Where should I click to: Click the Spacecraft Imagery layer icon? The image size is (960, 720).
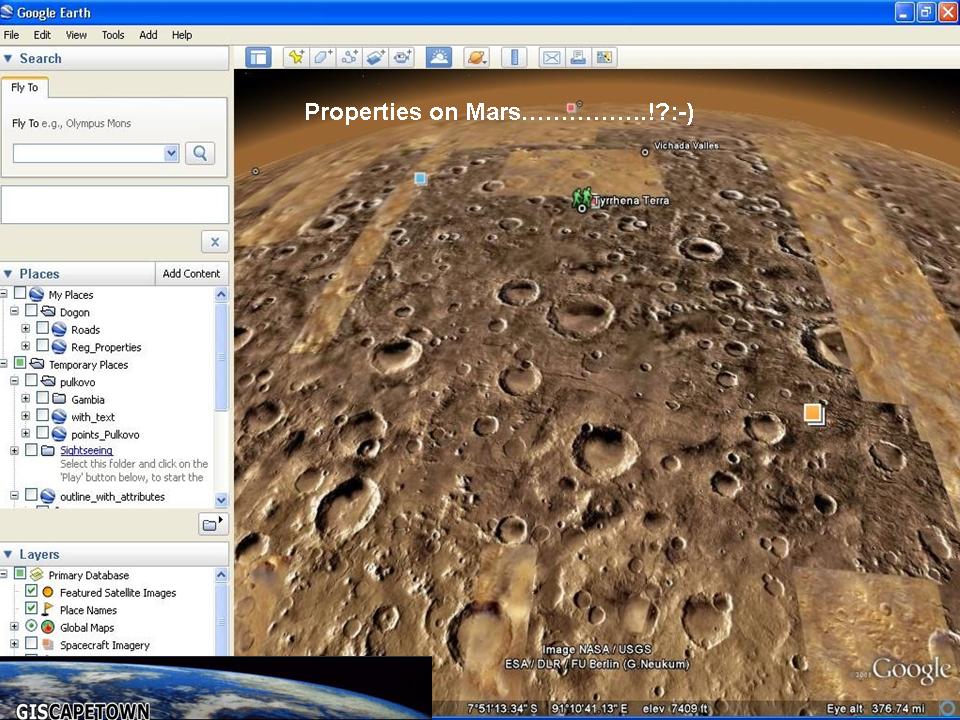pos(48,645)
